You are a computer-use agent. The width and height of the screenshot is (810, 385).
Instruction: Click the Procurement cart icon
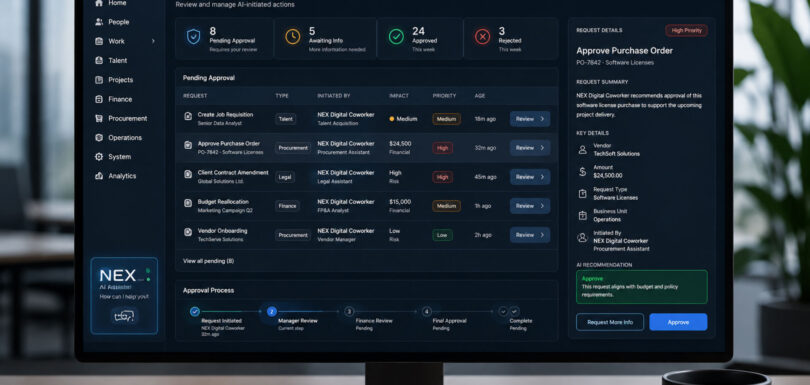pos(99,118)
